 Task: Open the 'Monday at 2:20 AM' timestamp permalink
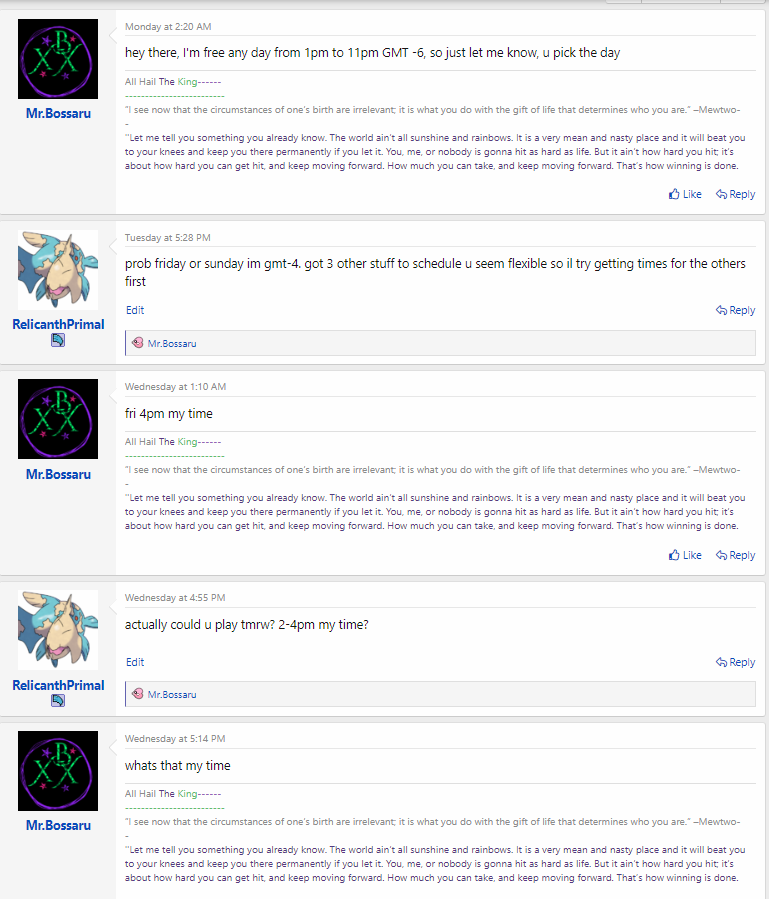pos(168,27)
